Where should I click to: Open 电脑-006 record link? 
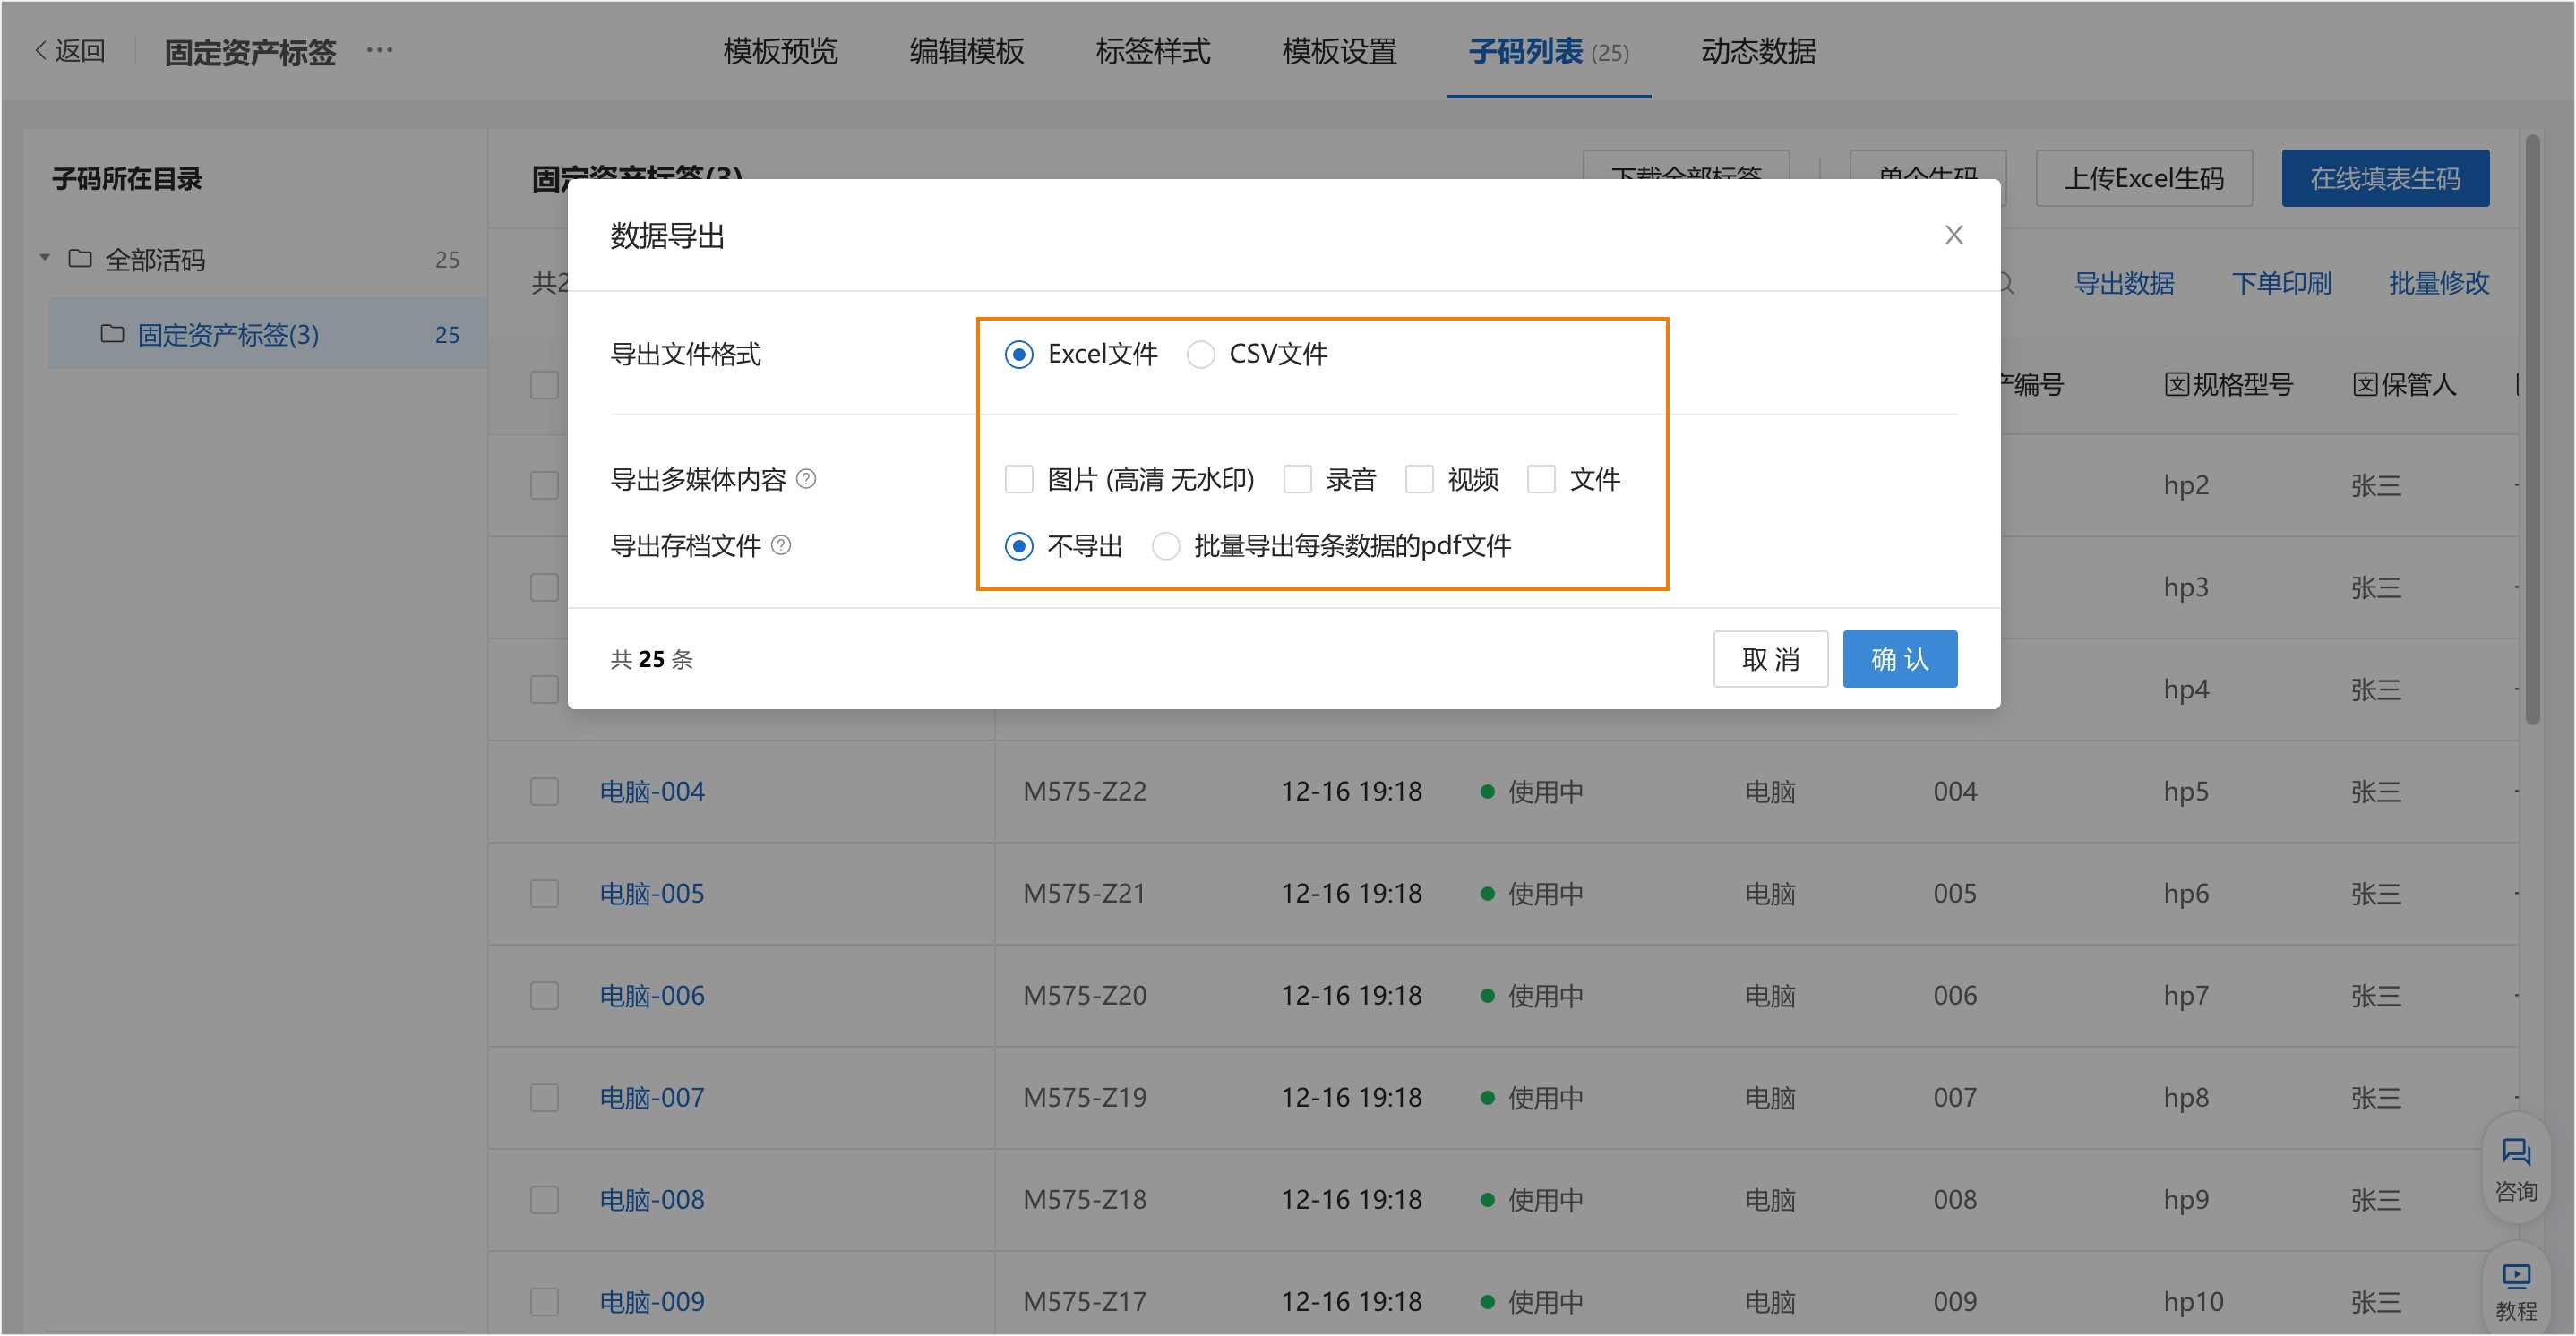[x=651, y=996]
